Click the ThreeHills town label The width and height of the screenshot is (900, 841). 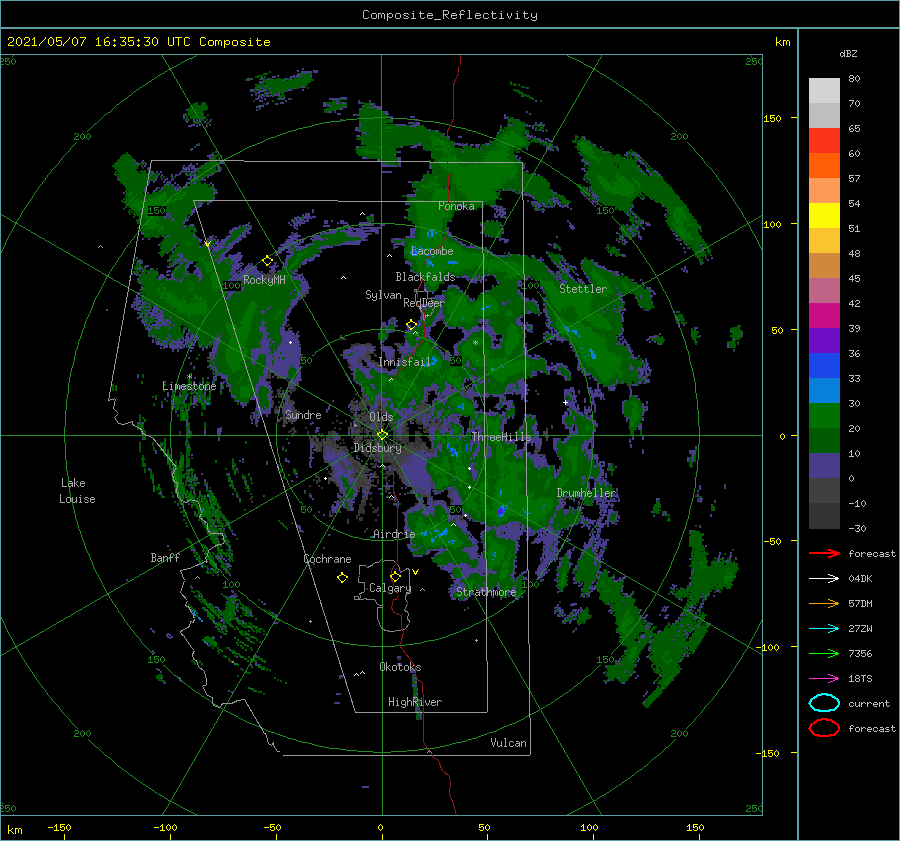(x=502, y=437)
